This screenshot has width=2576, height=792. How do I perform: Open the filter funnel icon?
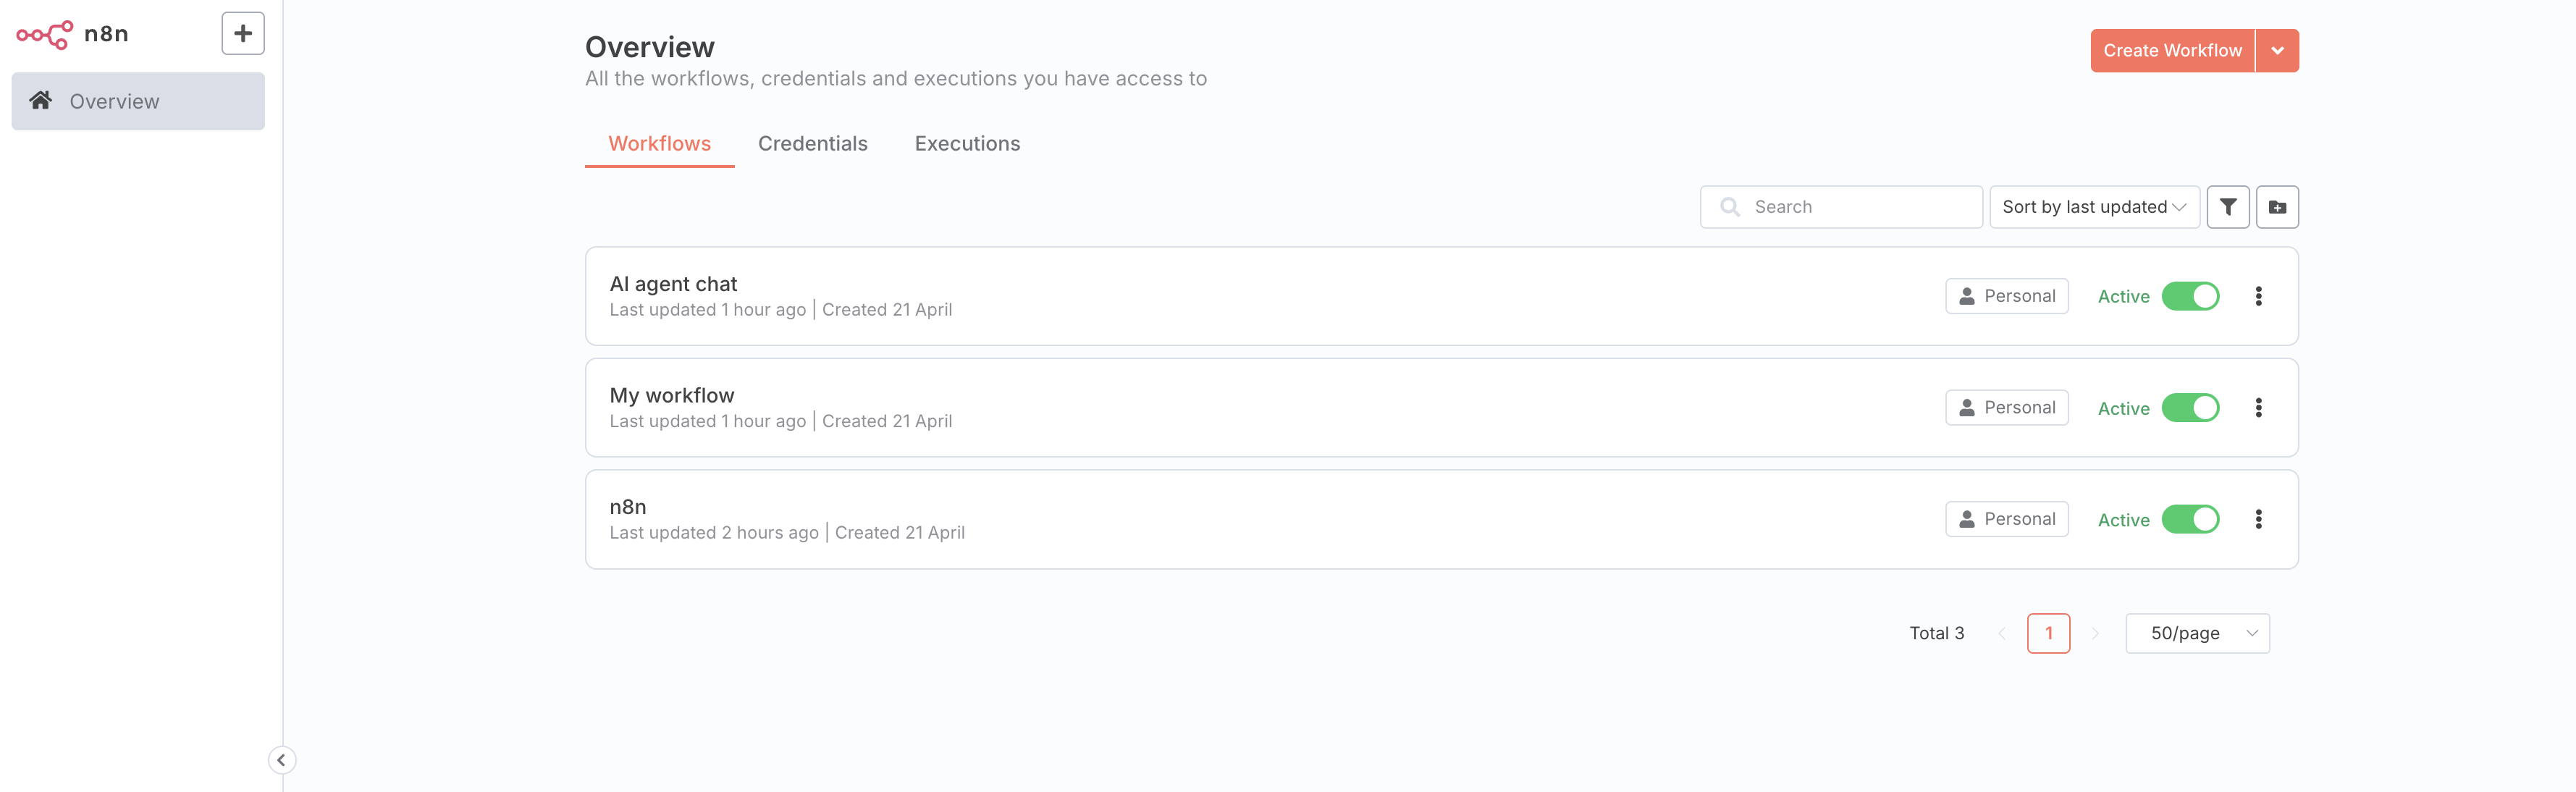[x=2227, y=207]
